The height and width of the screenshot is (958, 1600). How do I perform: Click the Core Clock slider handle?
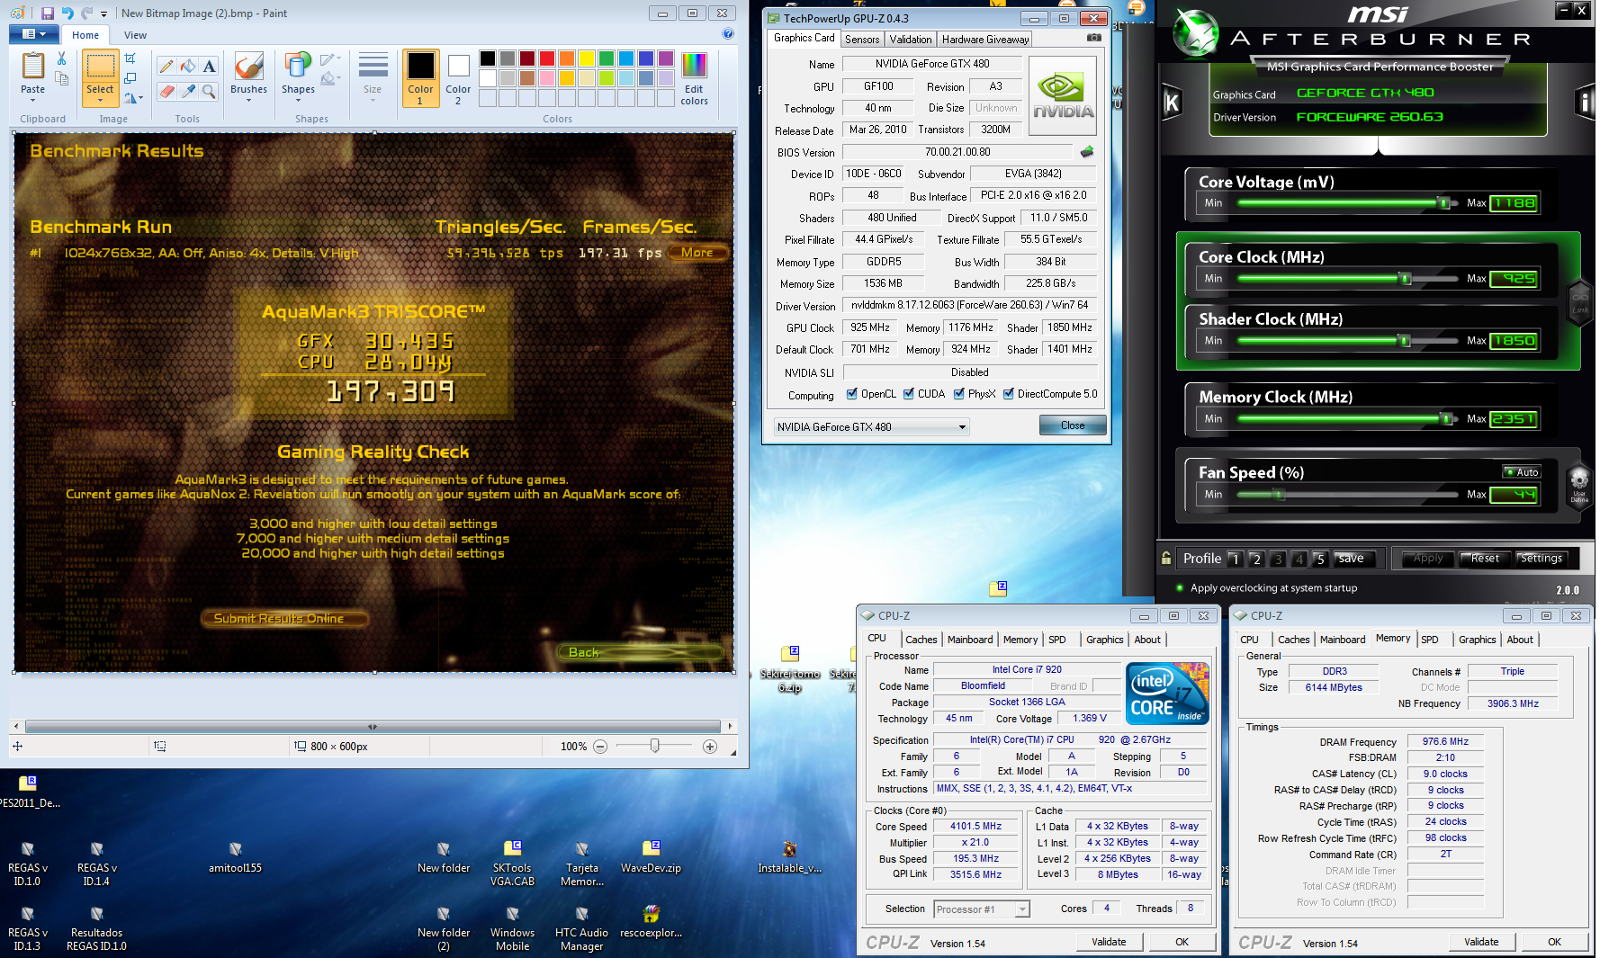click(x=1405, y=278)
